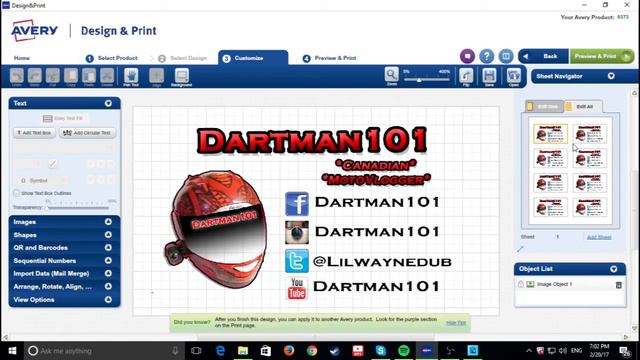
Task: Expand the View Options panel
Action: (x=108, y=300)
